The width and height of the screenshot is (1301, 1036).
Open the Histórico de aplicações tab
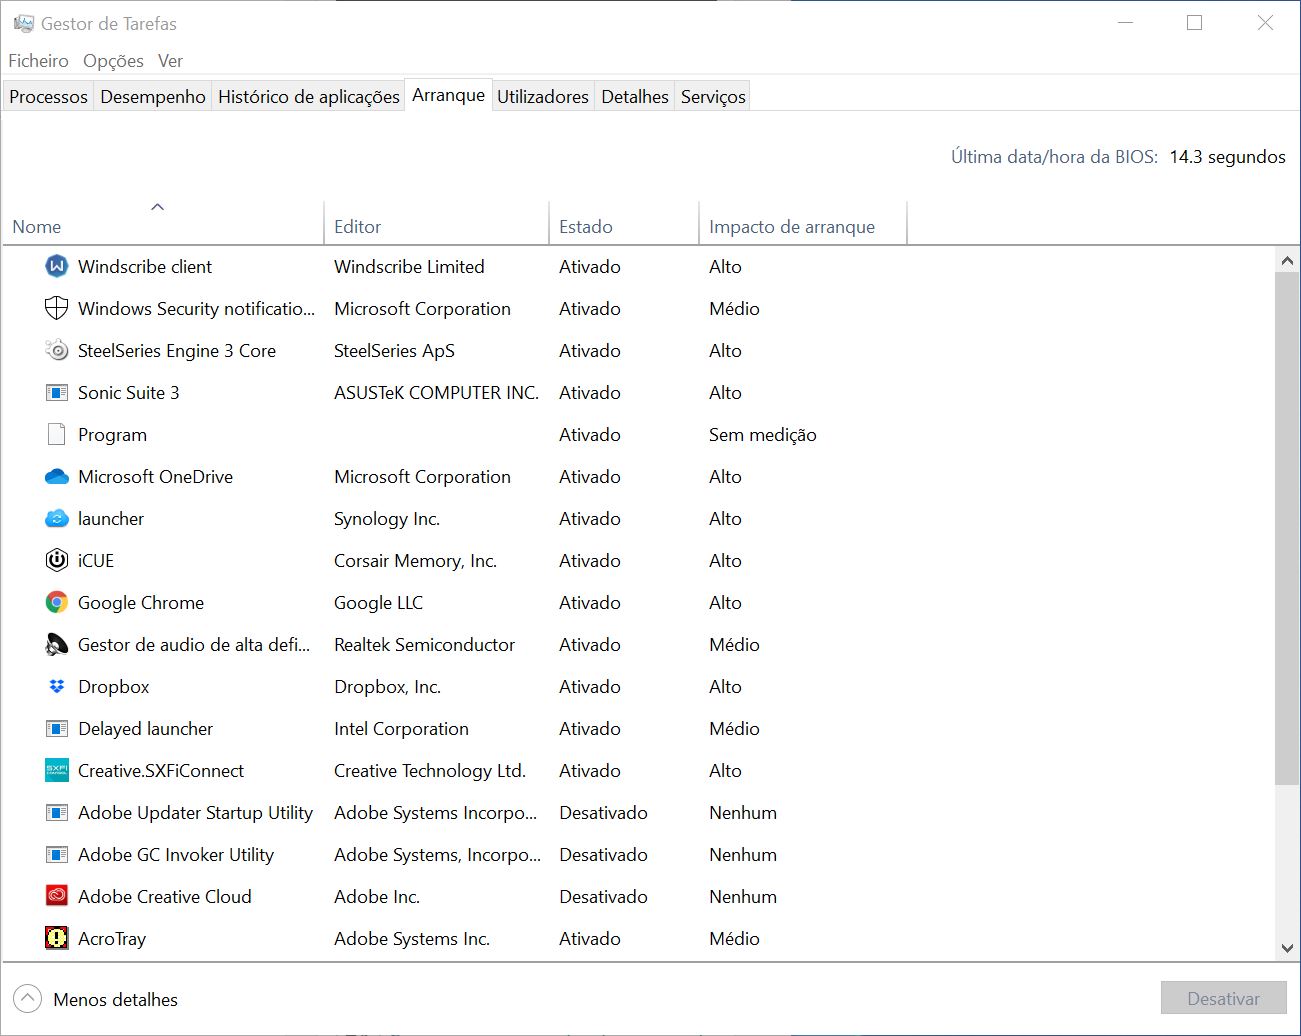click(x=308, y=96)
